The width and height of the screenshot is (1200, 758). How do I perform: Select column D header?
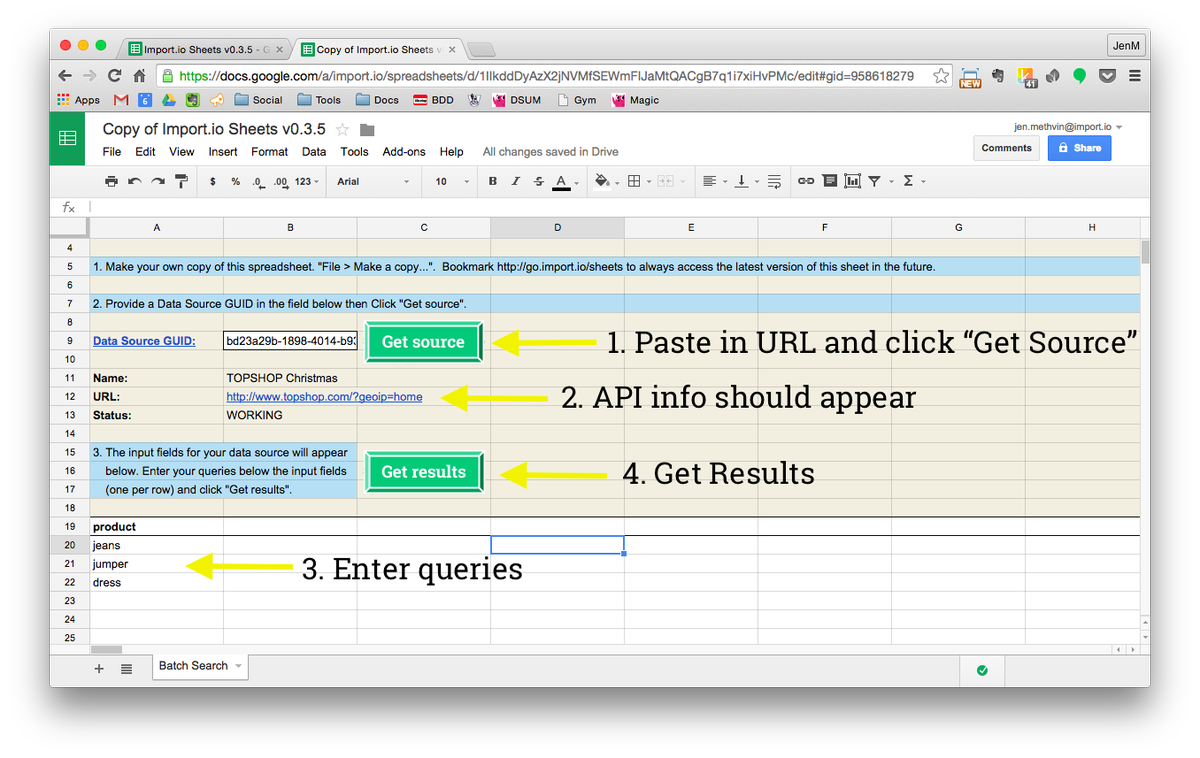click(557, 228)
